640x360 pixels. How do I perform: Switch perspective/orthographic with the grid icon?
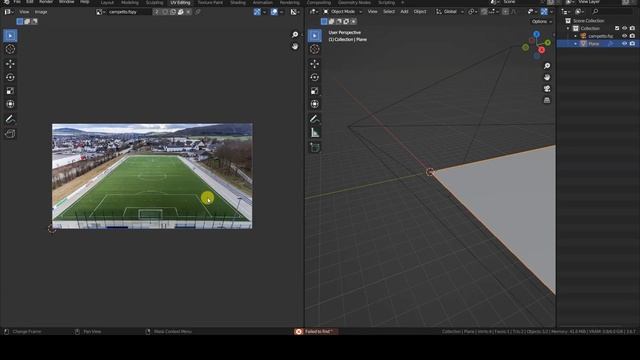point(547,100)
